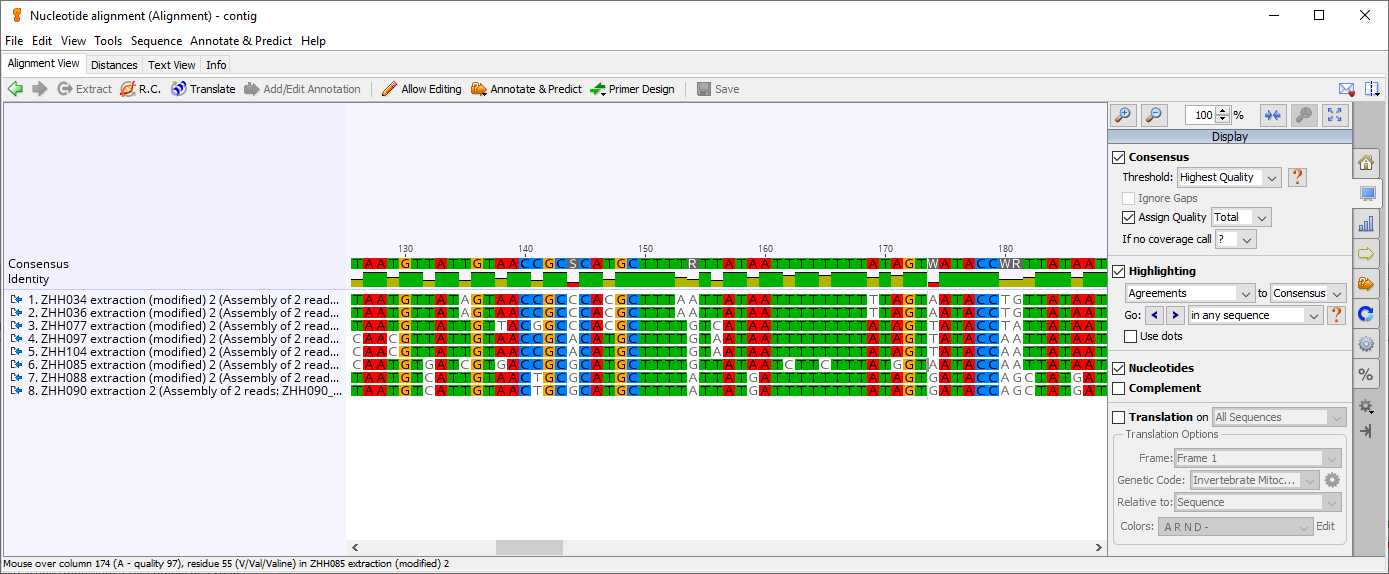This screenshot has width=1389, height=574.
Task: Click the zoom-to-fit horizontal arrows icon
Action: [1272, 115]
